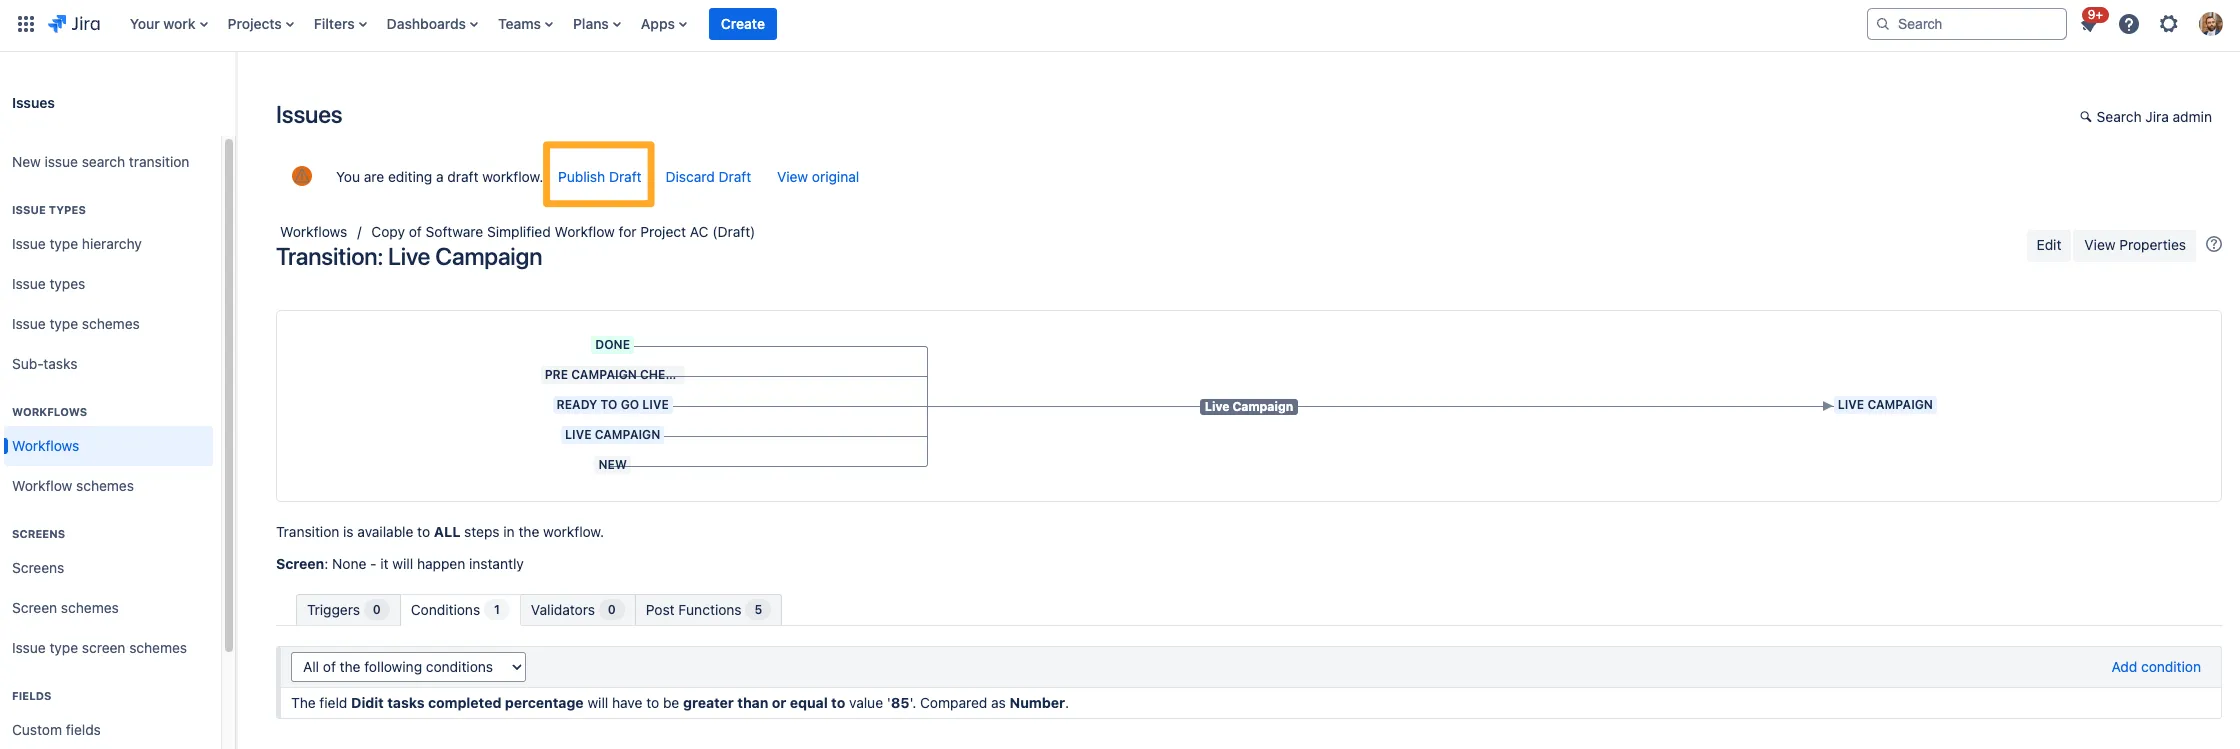Click the destination LIVE CAMPAIGN status
2240x749 pixels.
click(1885, 405)
